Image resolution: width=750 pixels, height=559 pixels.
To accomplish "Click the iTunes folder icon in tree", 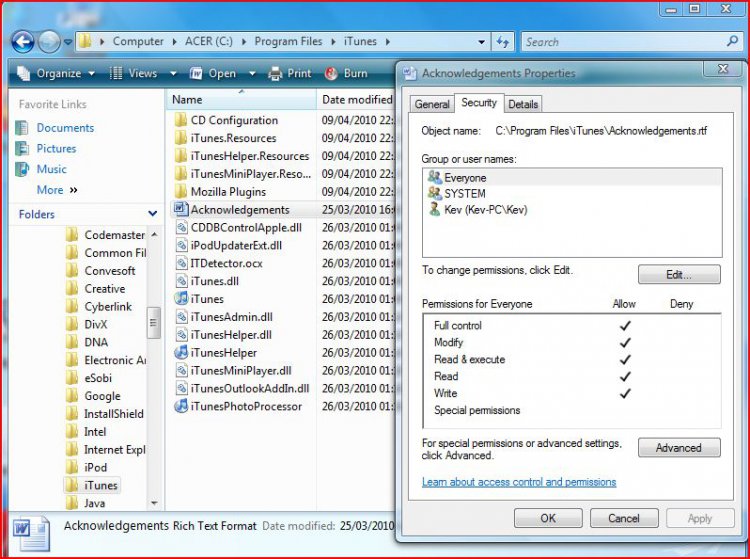I will coord(71,485).
